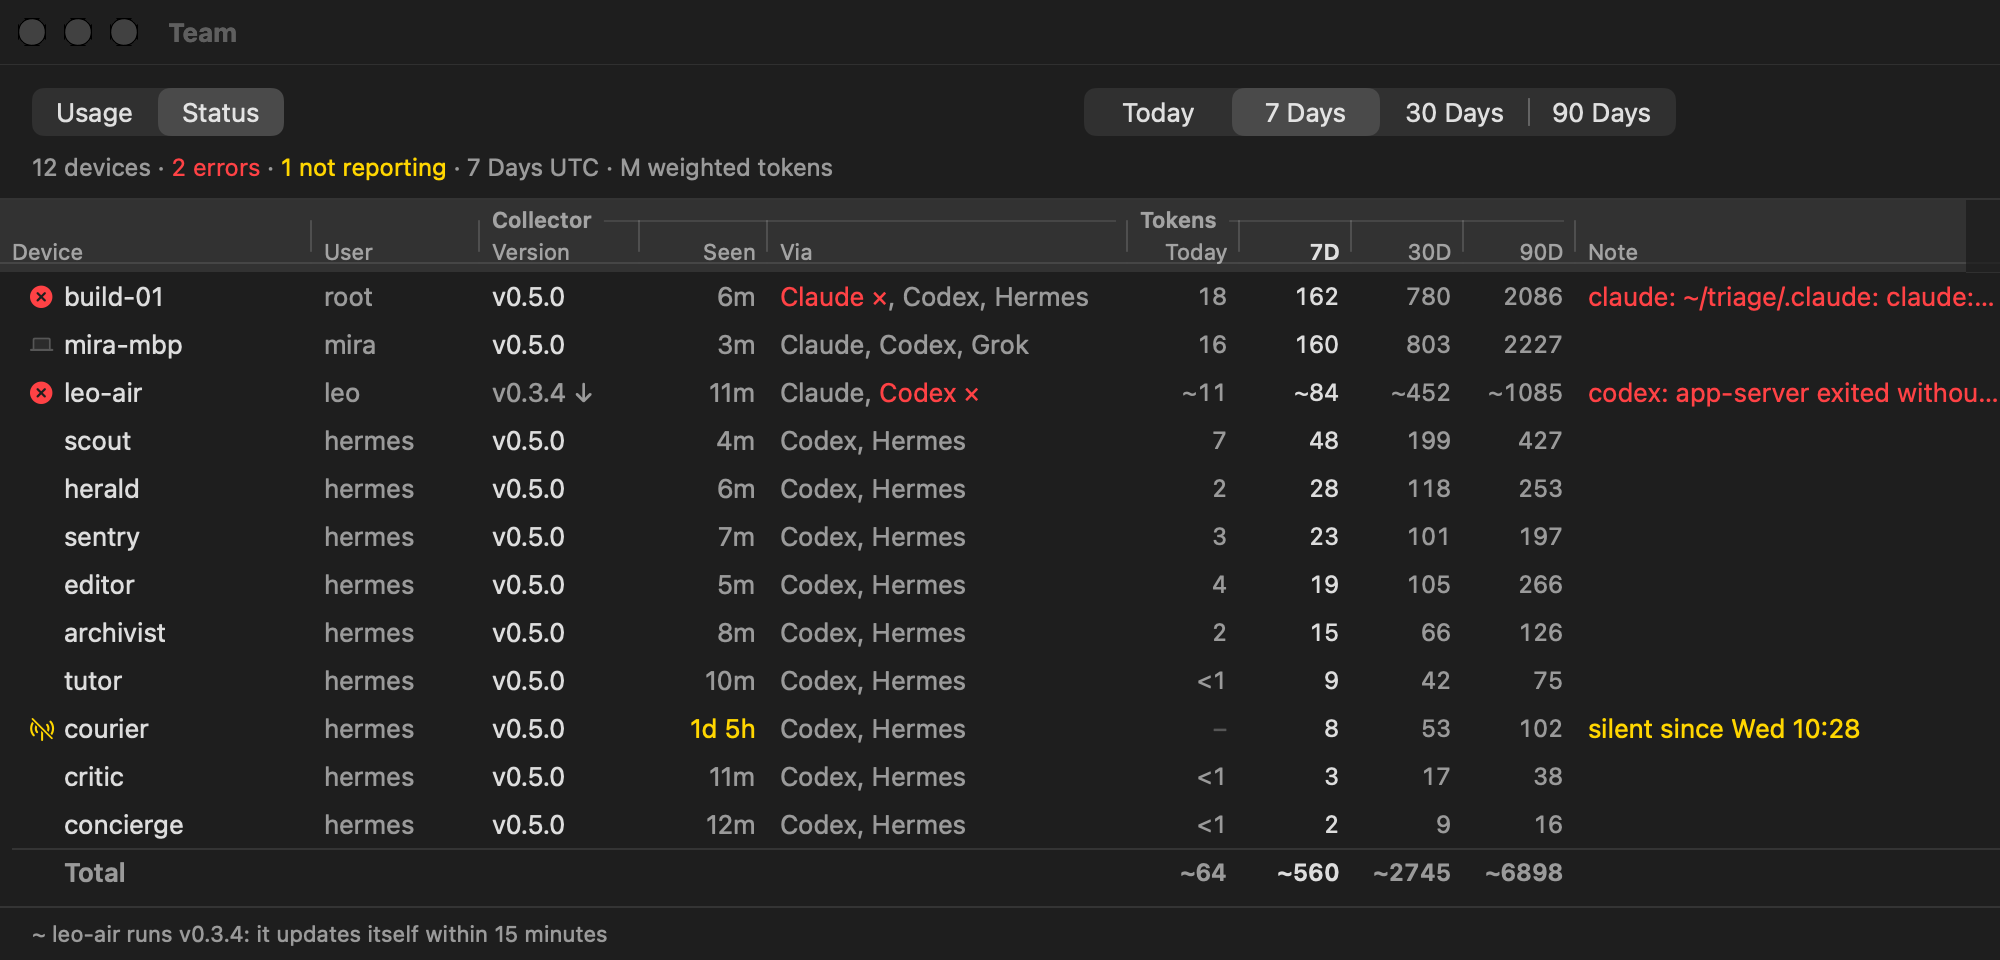Click the red x after Codex in leo-air row
Image resolution: width=2000 pixels, height=960 pixels.
971,394
